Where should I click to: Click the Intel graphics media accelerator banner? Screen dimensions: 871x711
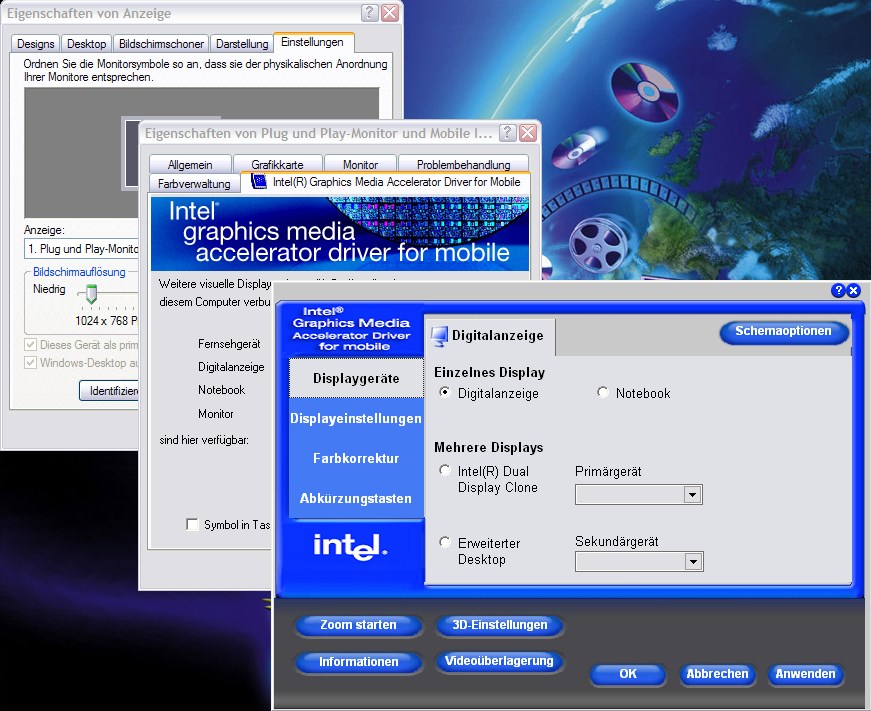(339, 234)
